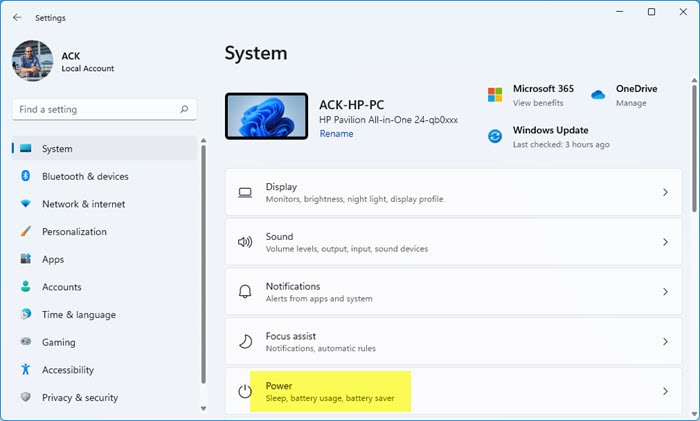The width and height of the screenshot is (700, 421).
Task: Expand Power with its chevron arrow
Action: point(665,391)
